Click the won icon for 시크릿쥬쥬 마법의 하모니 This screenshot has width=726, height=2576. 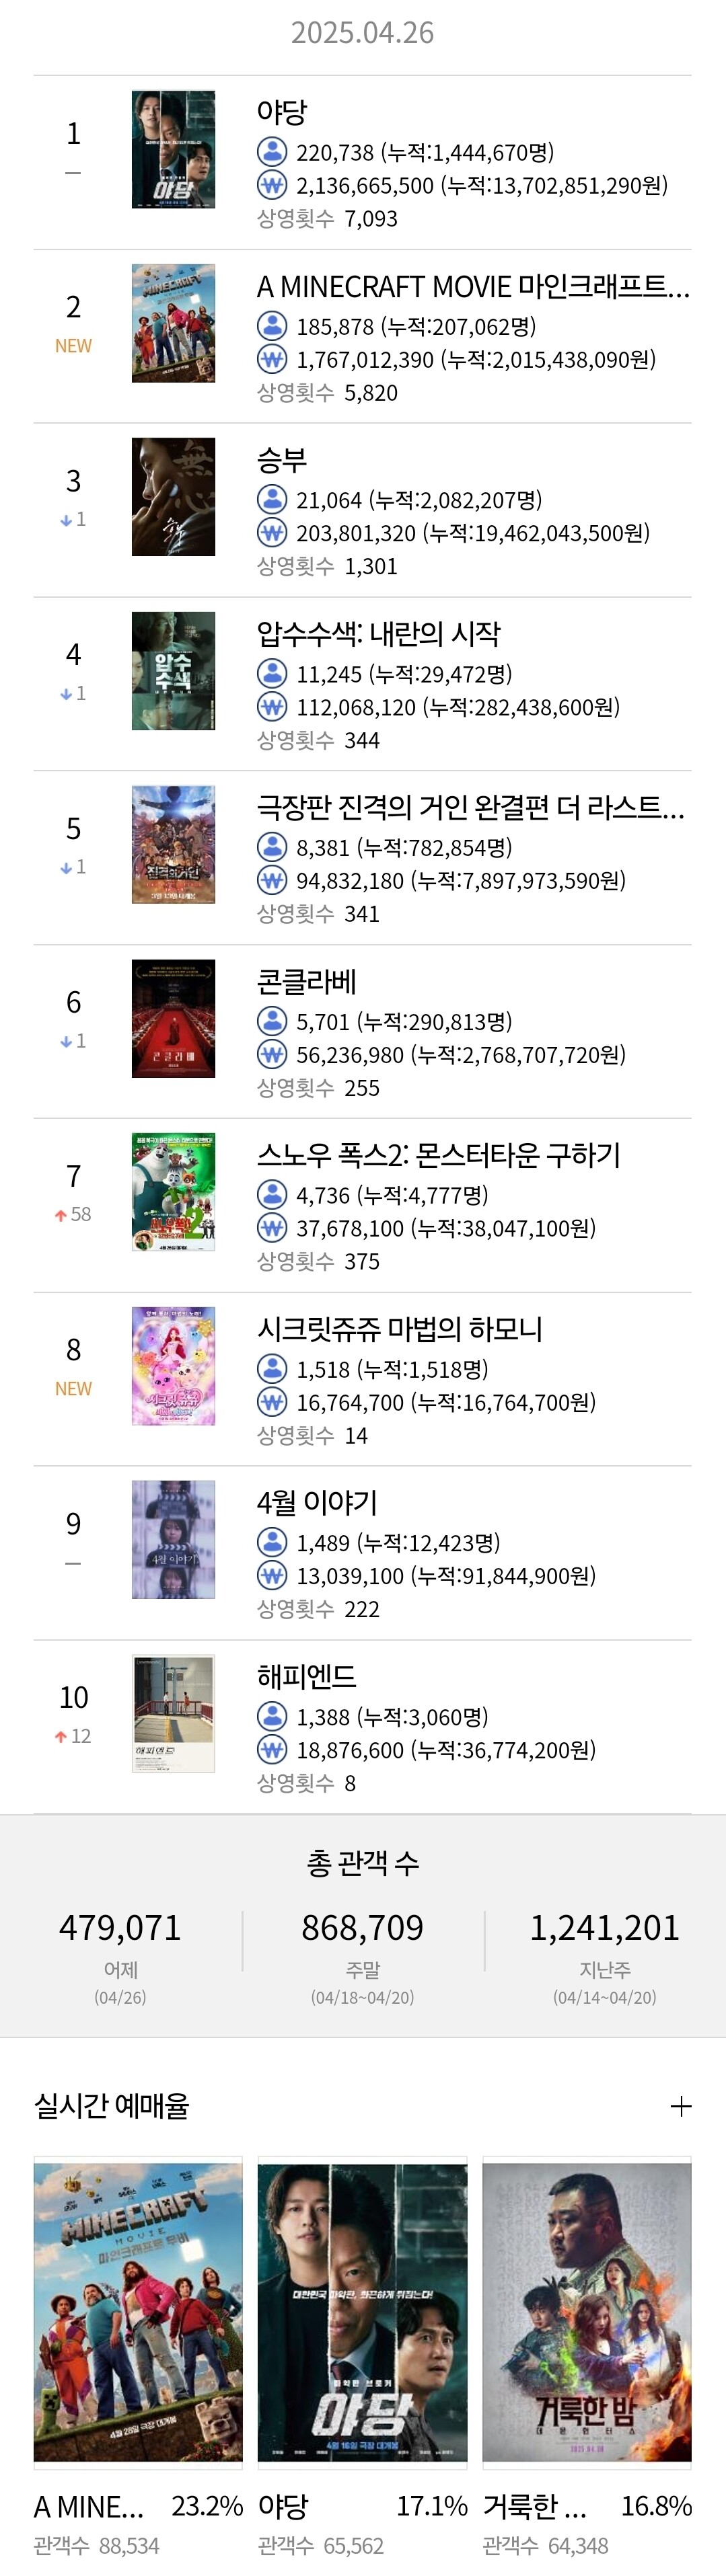coord(272,1402)
